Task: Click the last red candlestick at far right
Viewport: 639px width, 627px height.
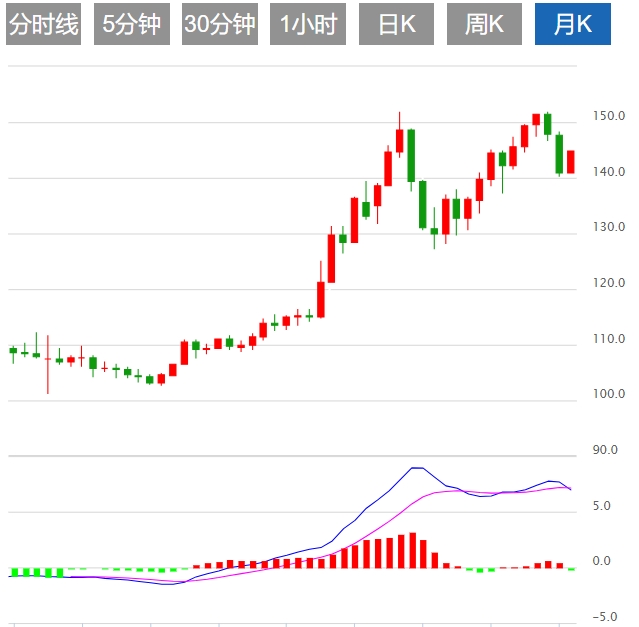Action: [x=571, y=161]
